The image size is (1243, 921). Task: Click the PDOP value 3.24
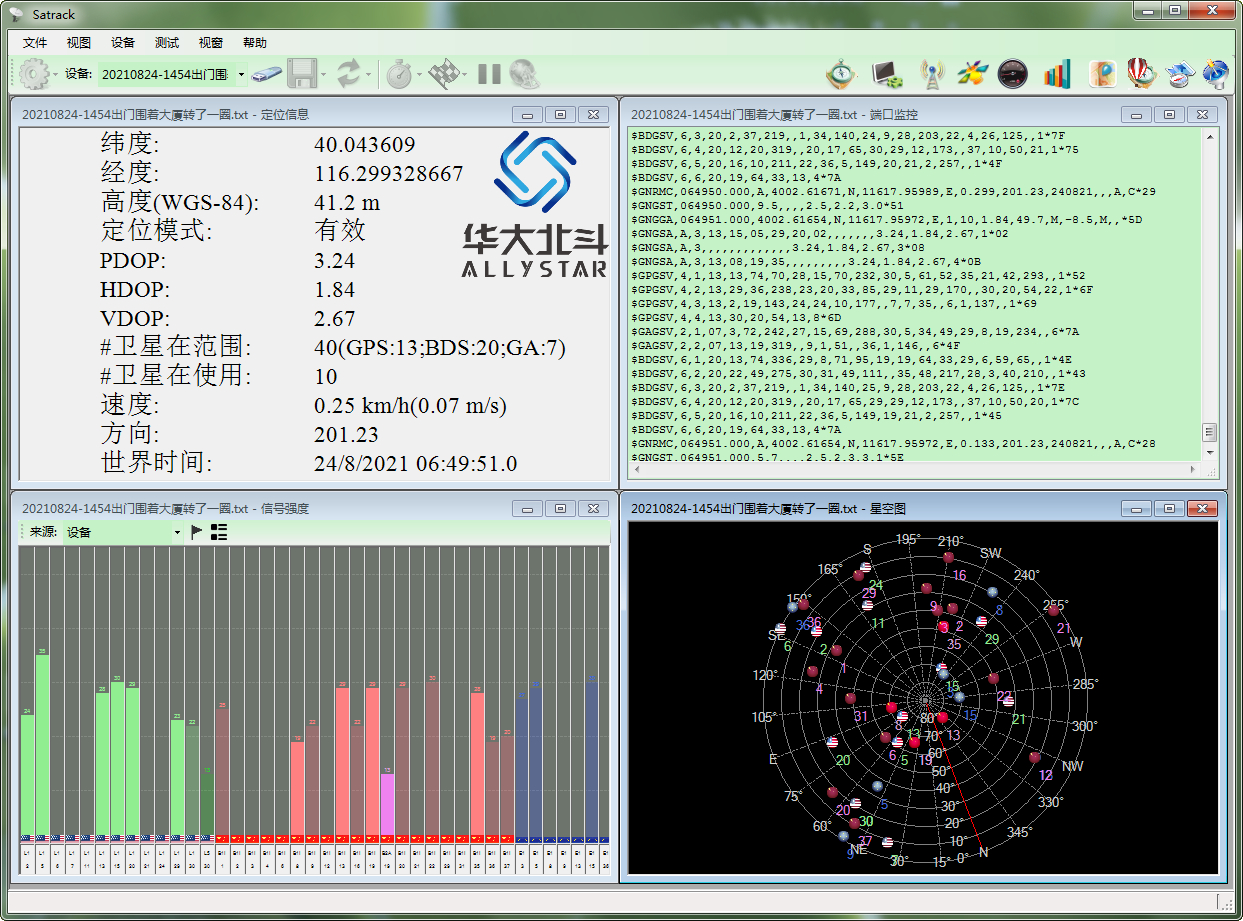pyautogui.click(x=335, y=261)
